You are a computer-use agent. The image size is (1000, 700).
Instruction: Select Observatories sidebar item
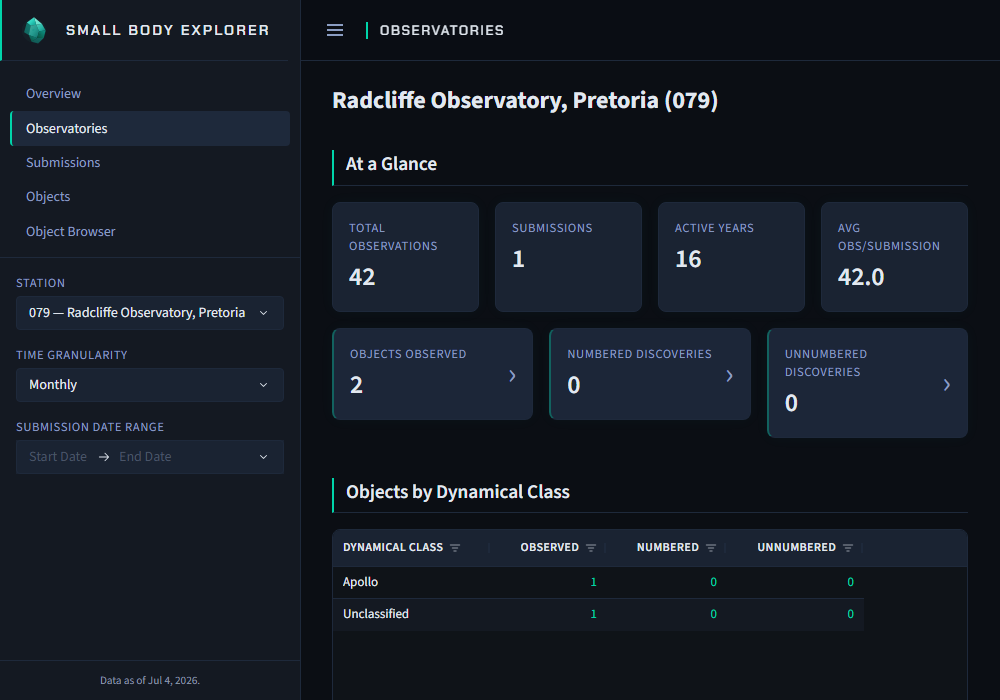[150, 128]
